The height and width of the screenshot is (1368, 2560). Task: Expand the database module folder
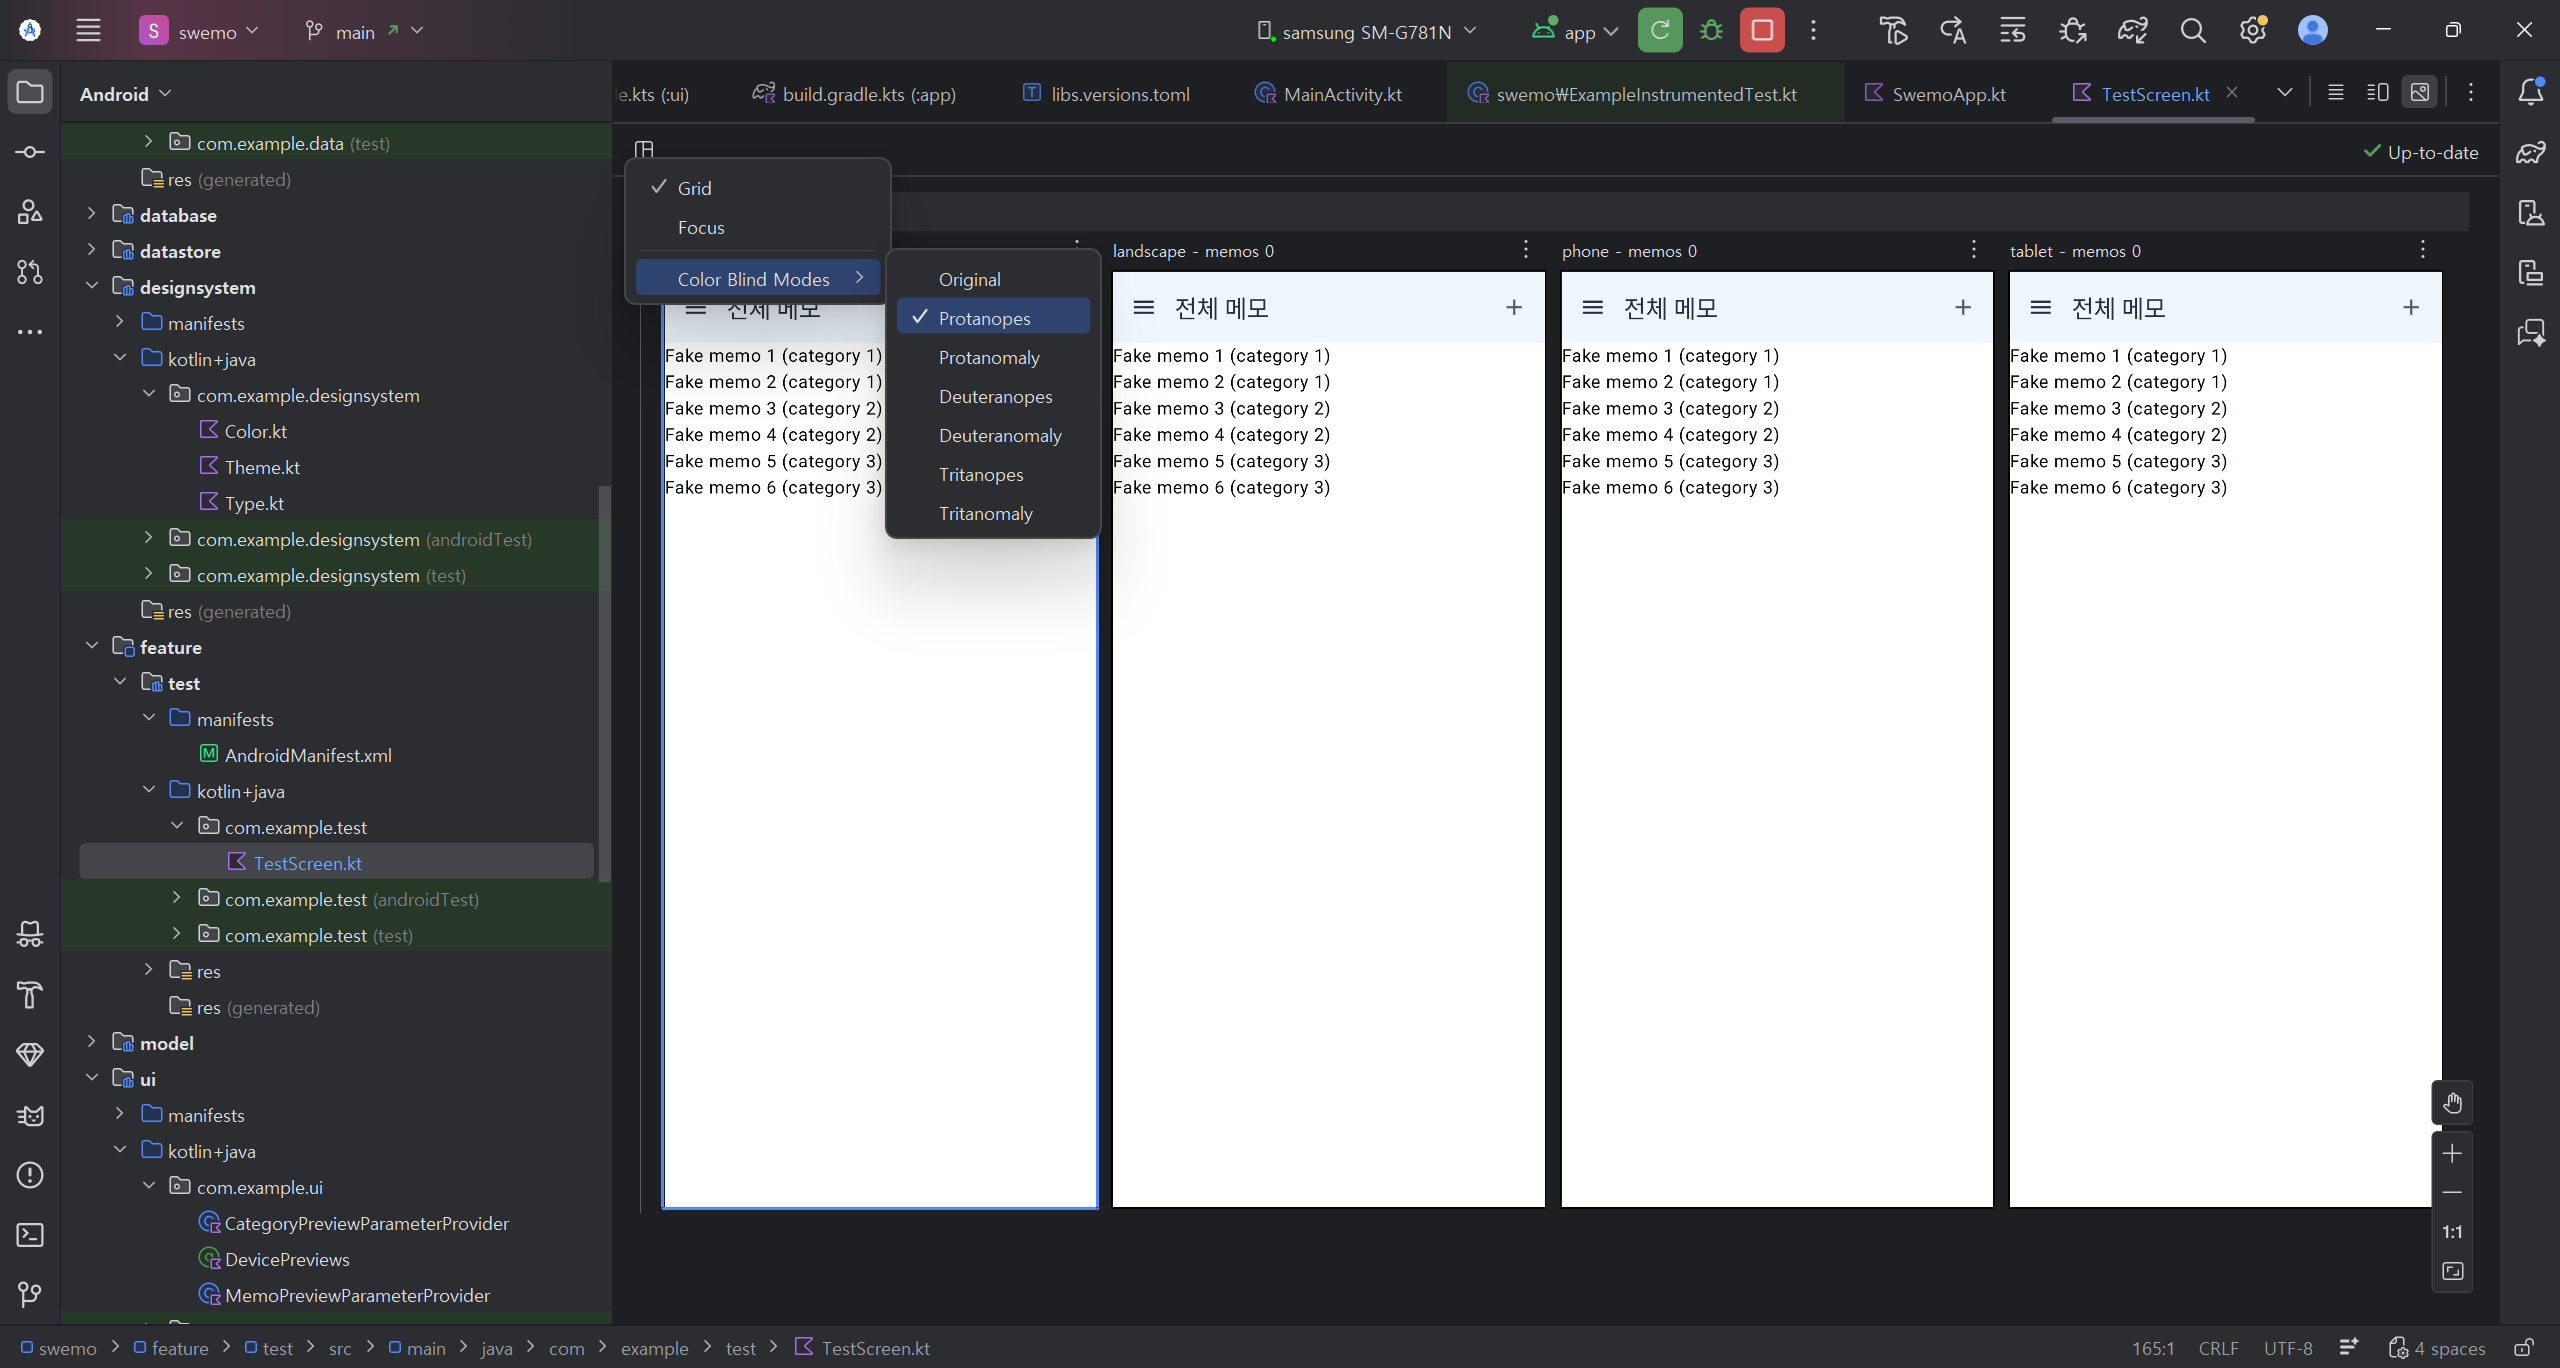[x=91, y=215]
